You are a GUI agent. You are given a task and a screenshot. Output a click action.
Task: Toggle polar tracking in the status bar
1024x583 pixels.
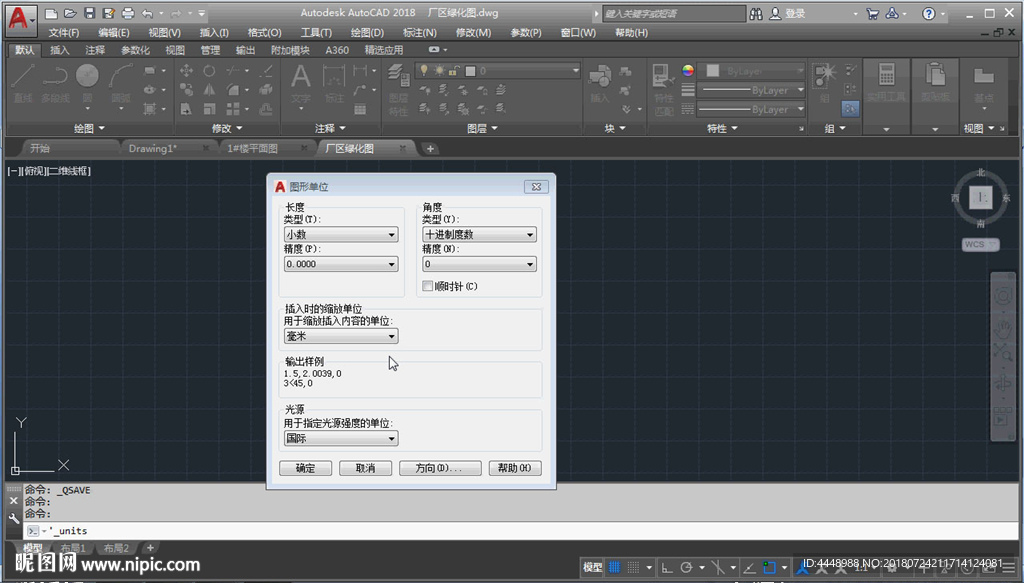[x=686, y=567]
